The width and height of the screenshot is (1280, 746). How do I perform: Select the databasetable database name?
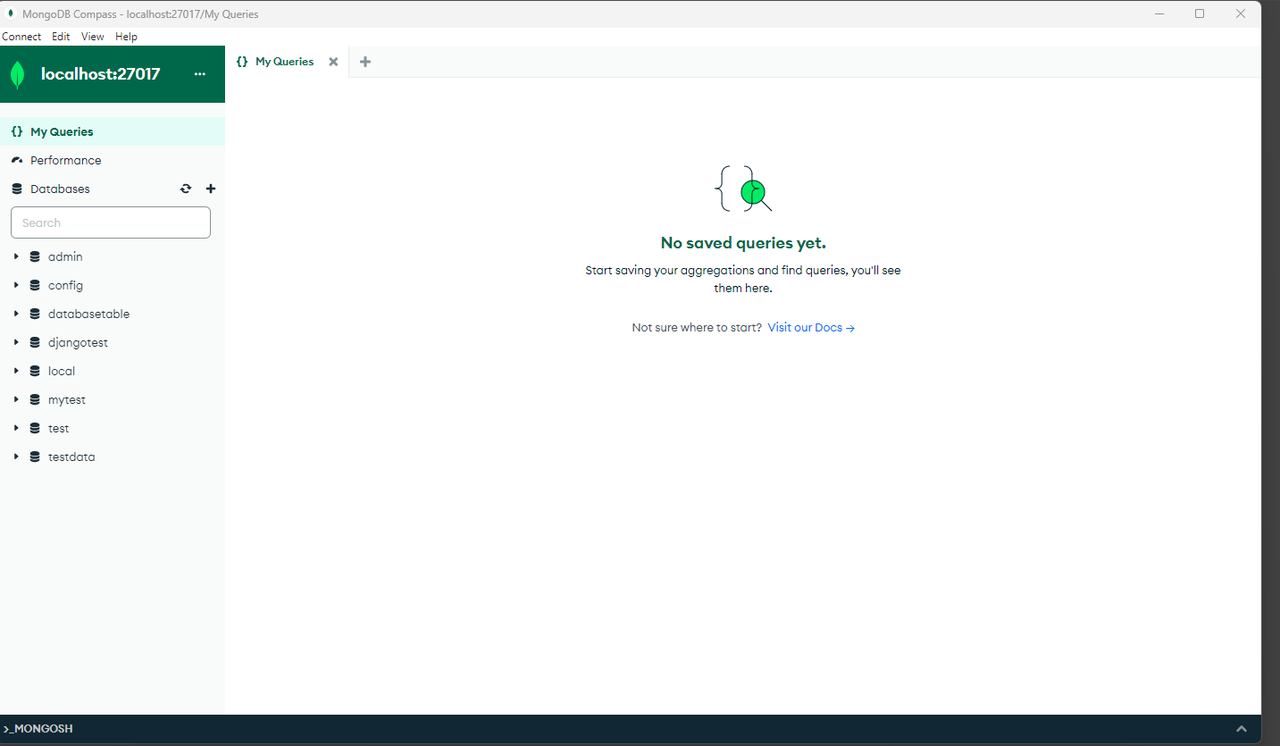tap(89, 314)
